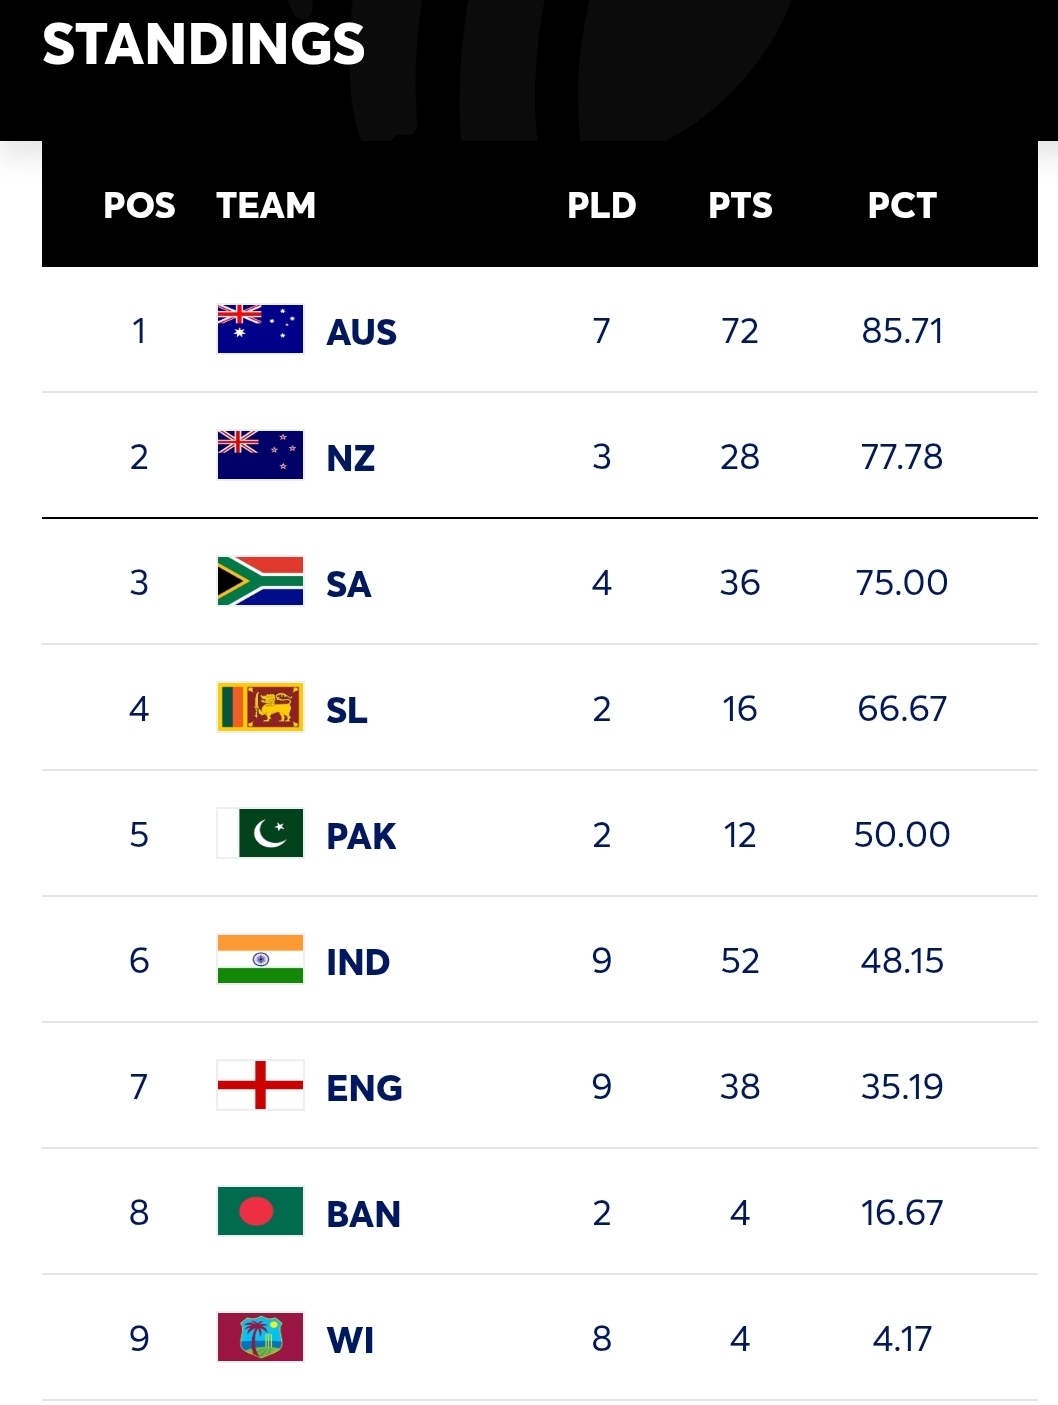1058x1405 pixels.
Task: Click the STANDINGS heading
Action: click(204, 45)
